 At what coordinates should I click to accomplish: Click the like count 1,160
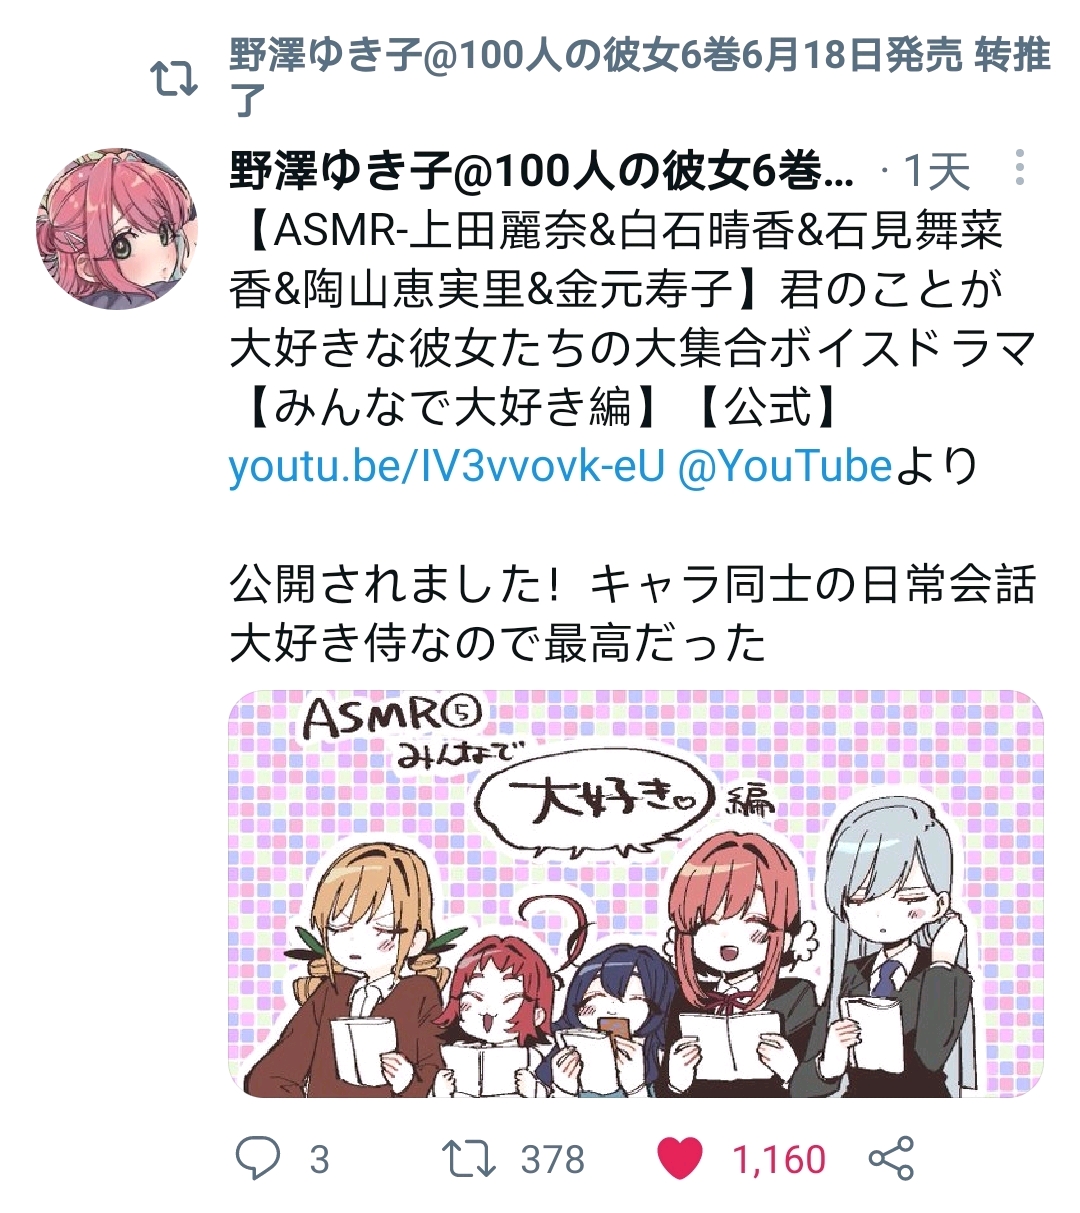point(779,1160)
